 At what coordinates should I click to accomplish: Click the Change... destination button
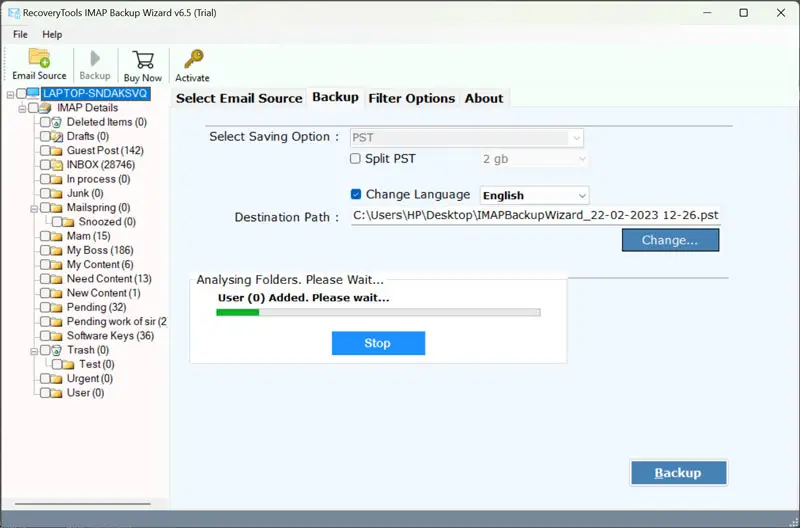coord(670,240)
